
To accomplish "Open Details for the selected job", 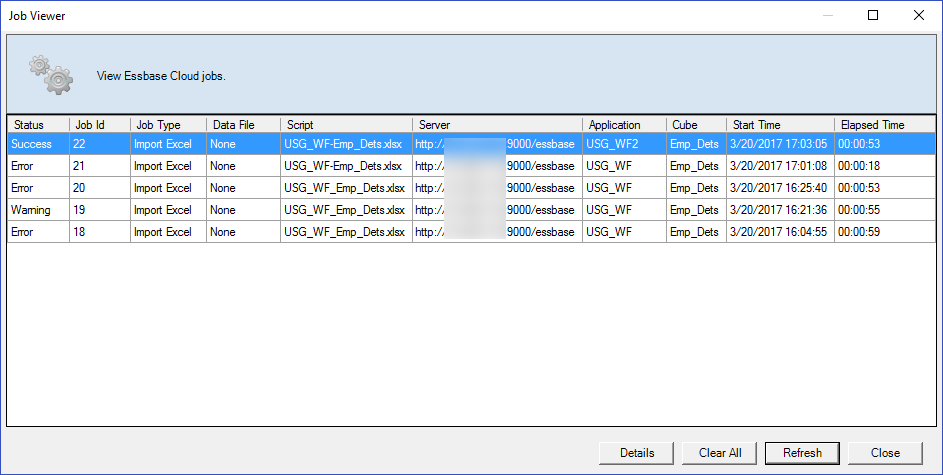I will point(636,453).
